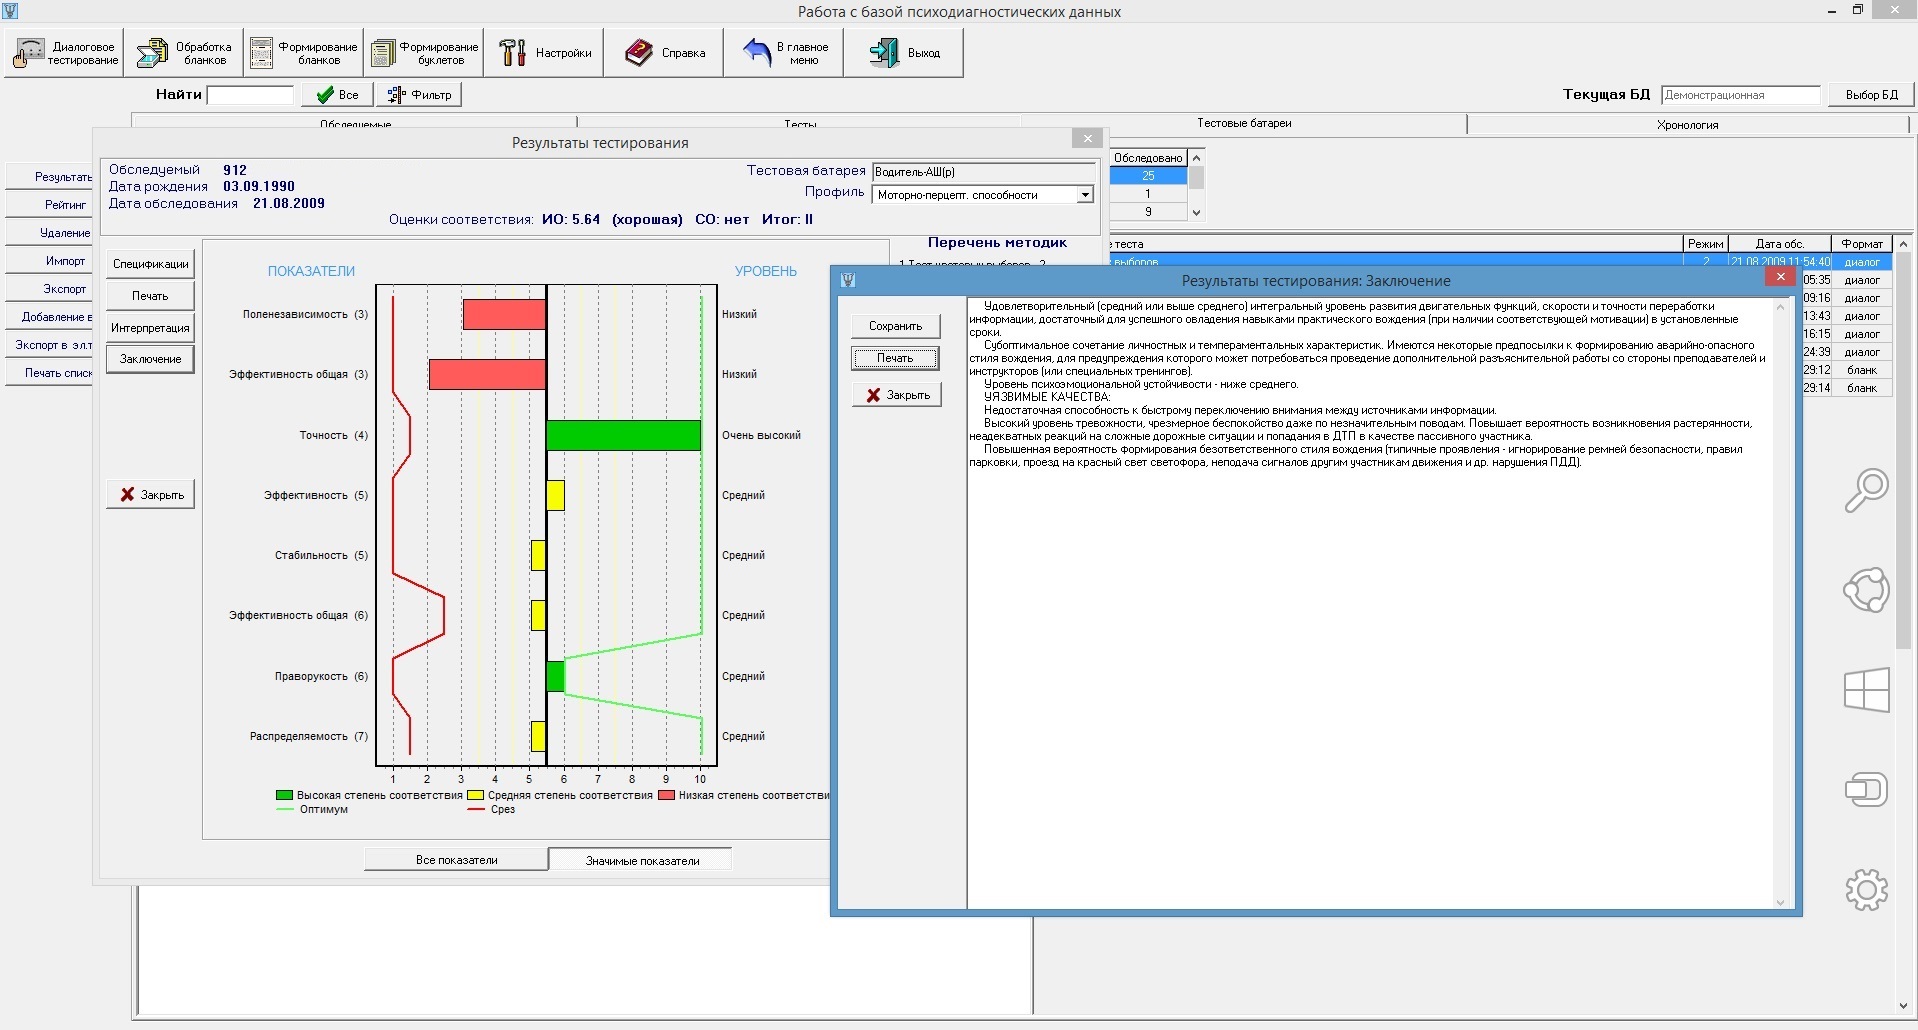Switch to Все показатели tab
1918x1030 pixels.
click(x=456, y=860)
